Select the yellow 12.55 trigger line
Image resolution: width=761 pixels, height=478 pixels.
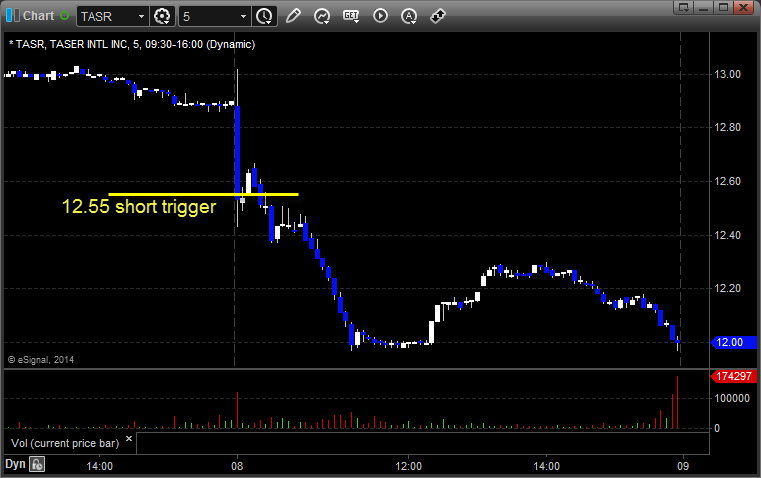[x=203, y=195]
